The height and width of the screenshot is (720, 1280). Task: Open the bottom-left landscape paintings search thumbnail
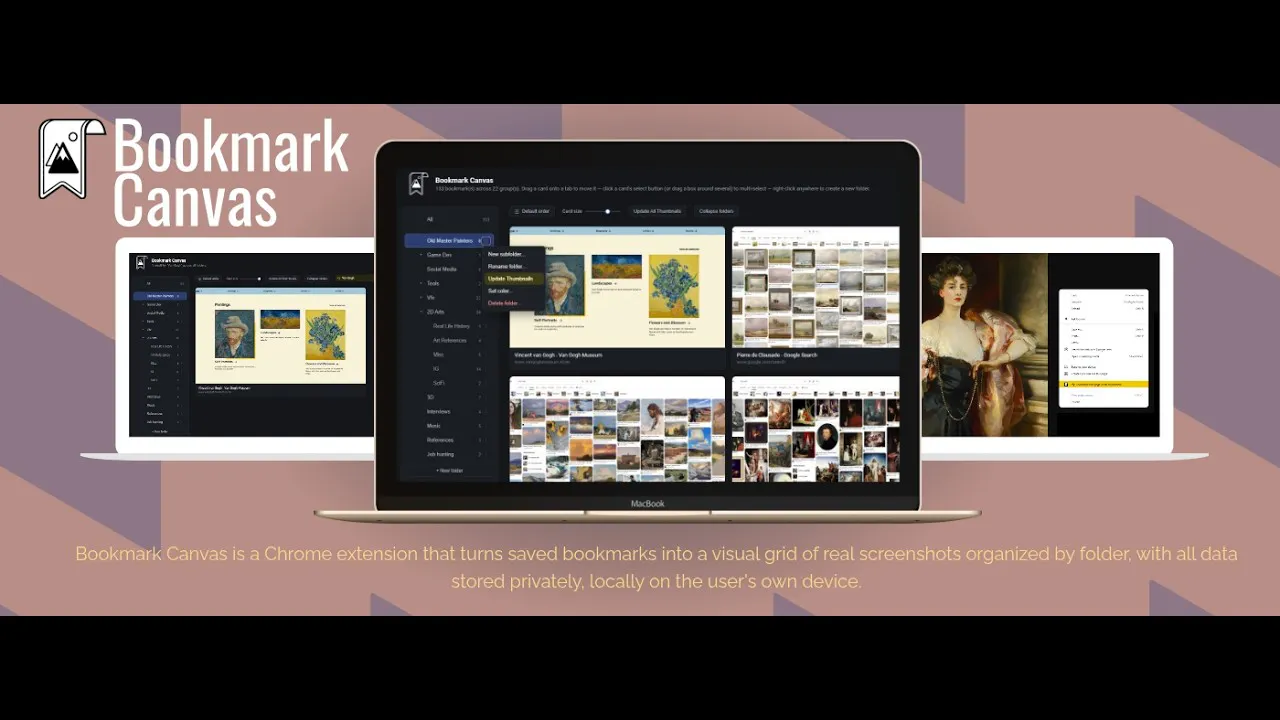click(x=617, y=429)
